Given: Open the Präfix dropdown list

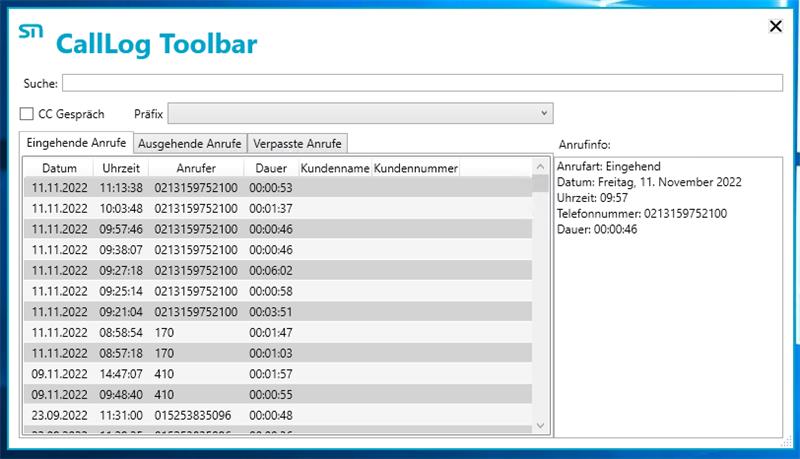Looking at the screenshot, I should pyautogui.click(x=359, y=114).
